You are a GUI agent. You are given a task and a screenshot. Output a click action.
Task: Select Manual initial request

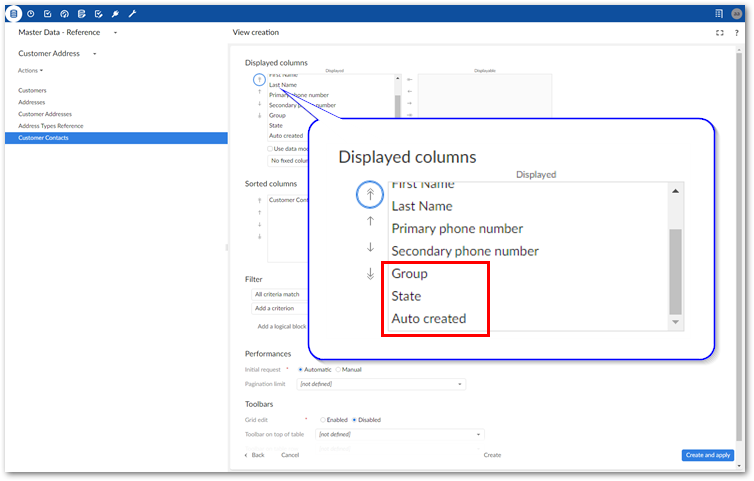pyautogui.click(x=339, y=369)
